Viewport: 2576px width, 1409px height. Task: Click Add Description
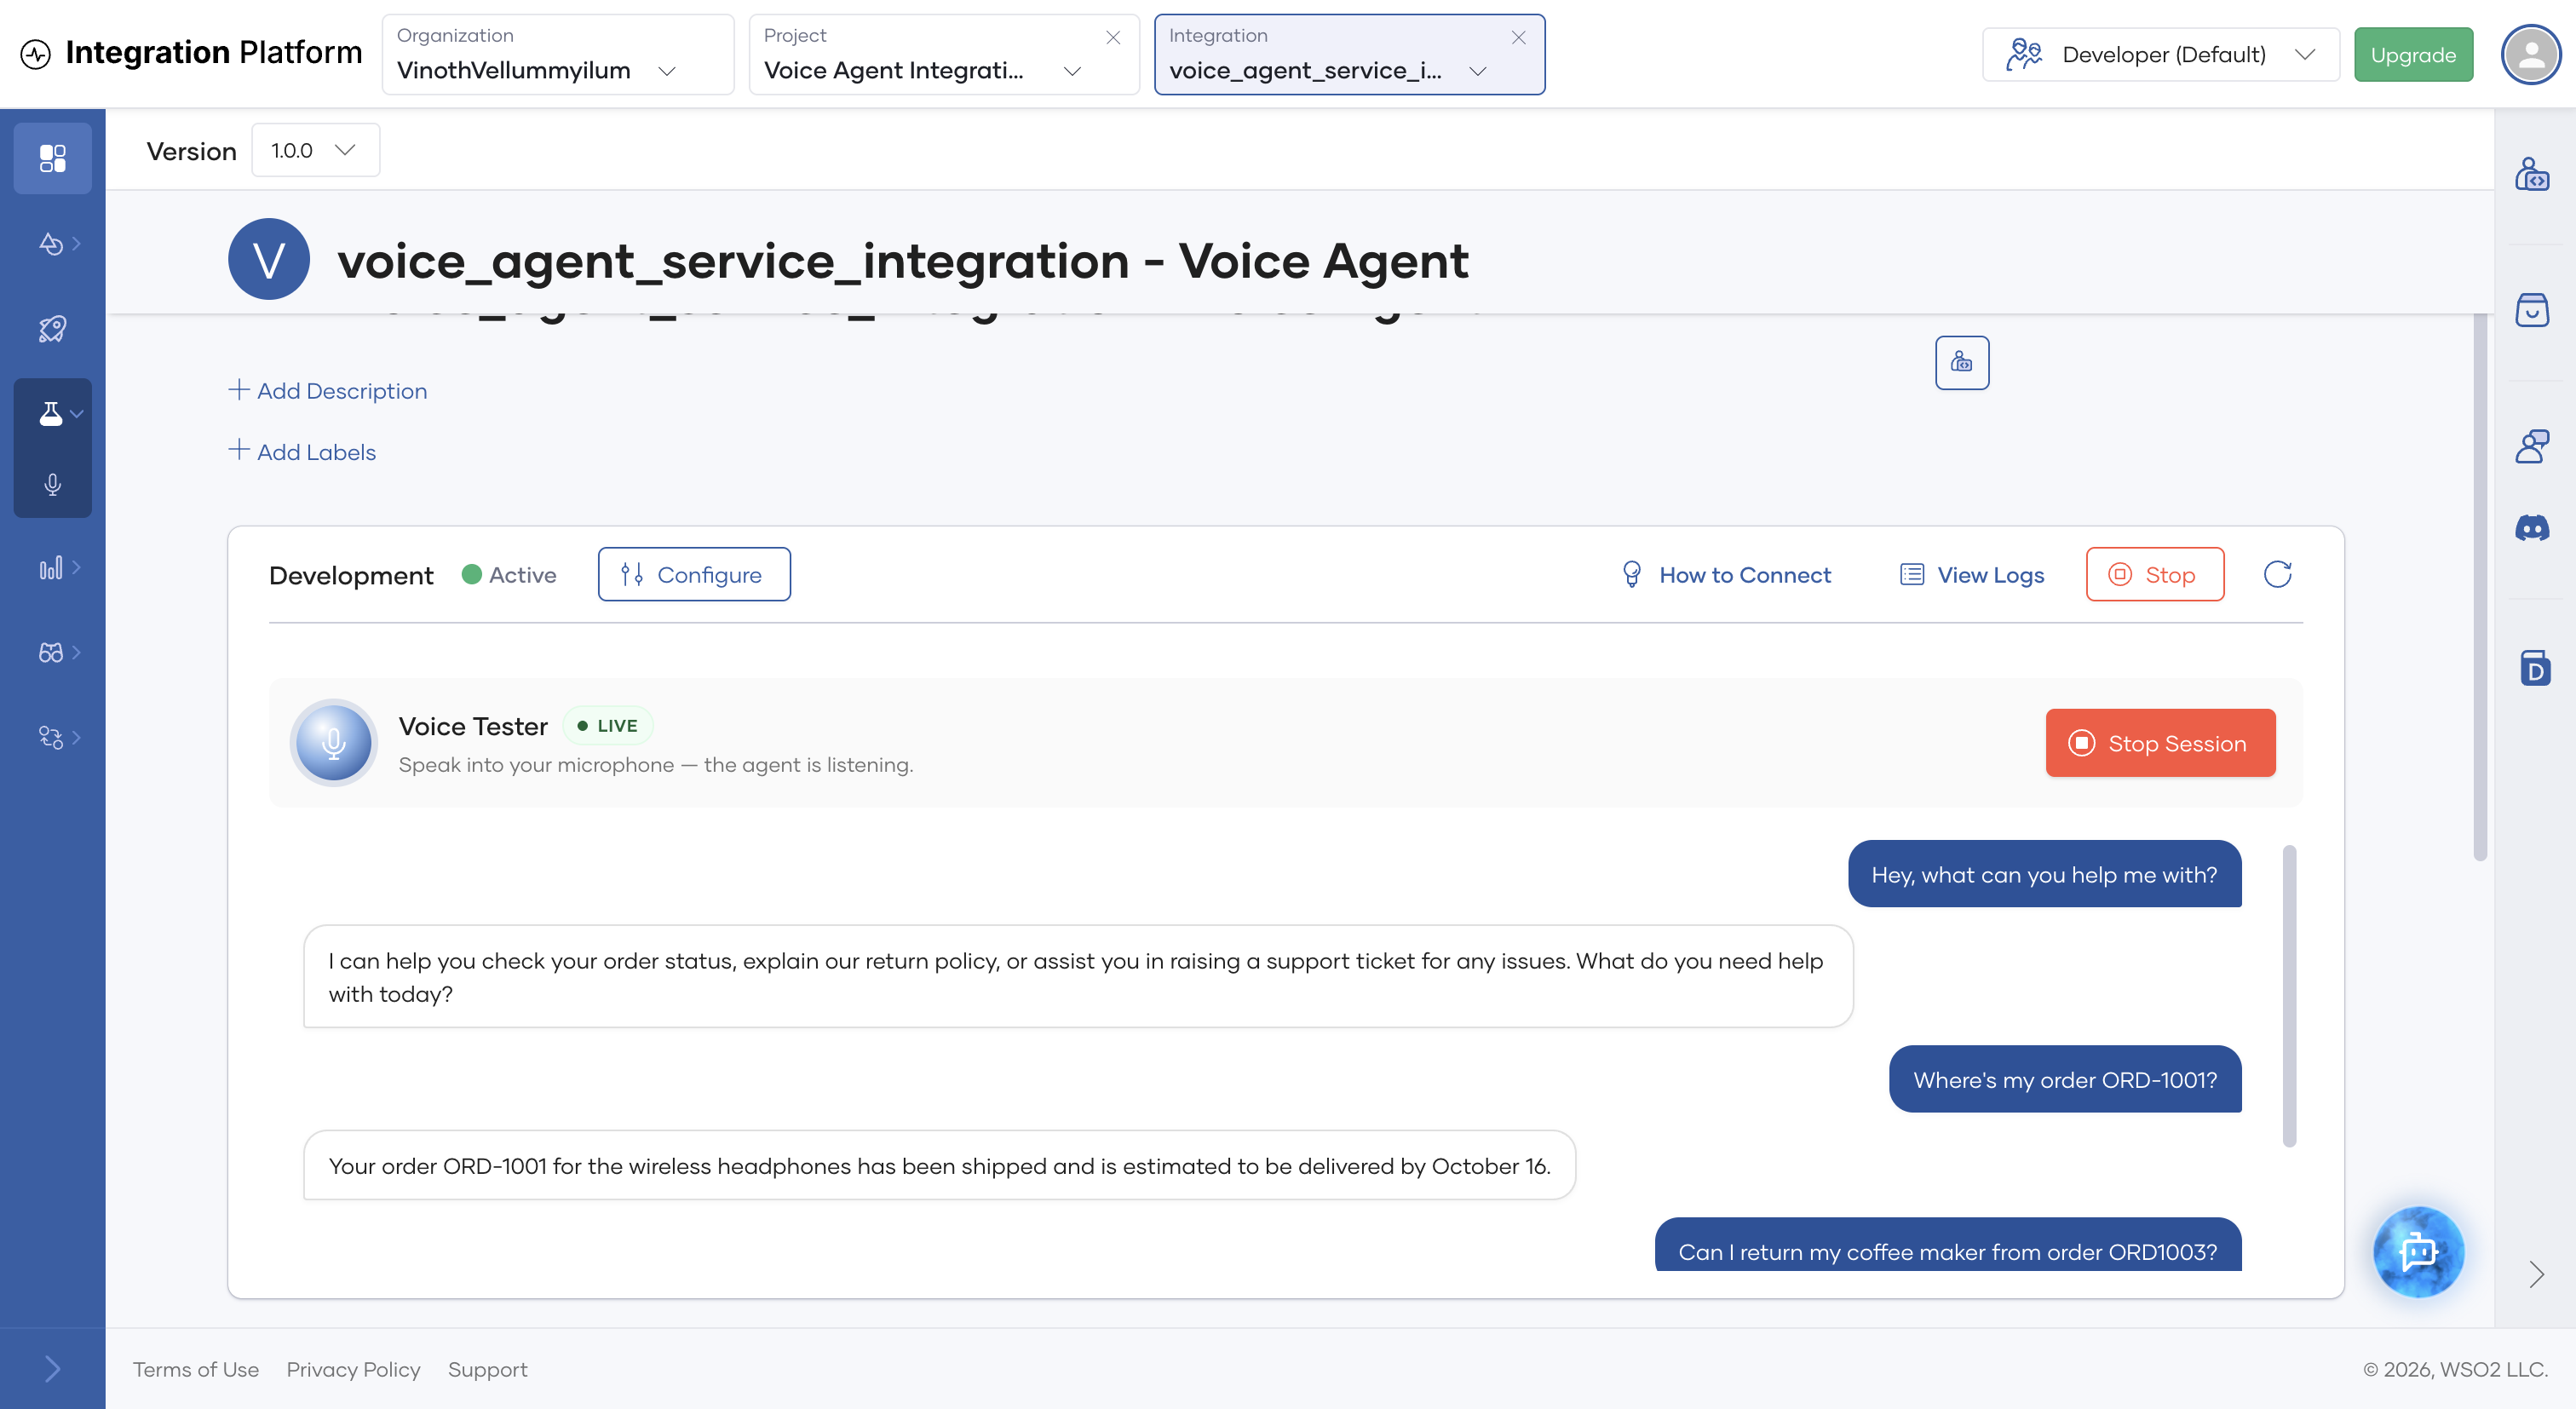[x=328, y=390]
